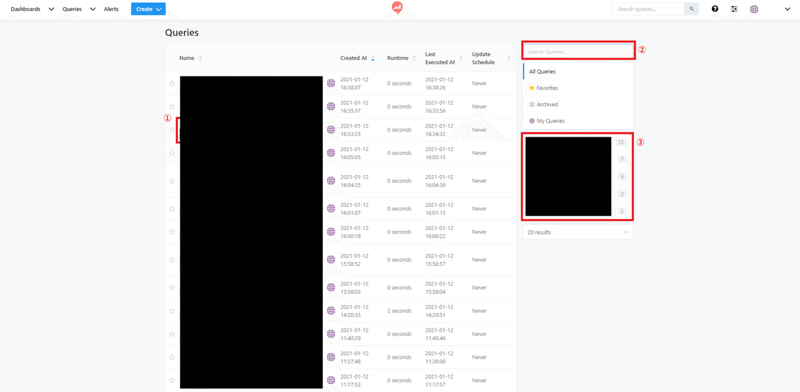The width and height of the screenshot is (800, 392).
Task: Click the tag count badge 7
Action: tap(621, 159)
